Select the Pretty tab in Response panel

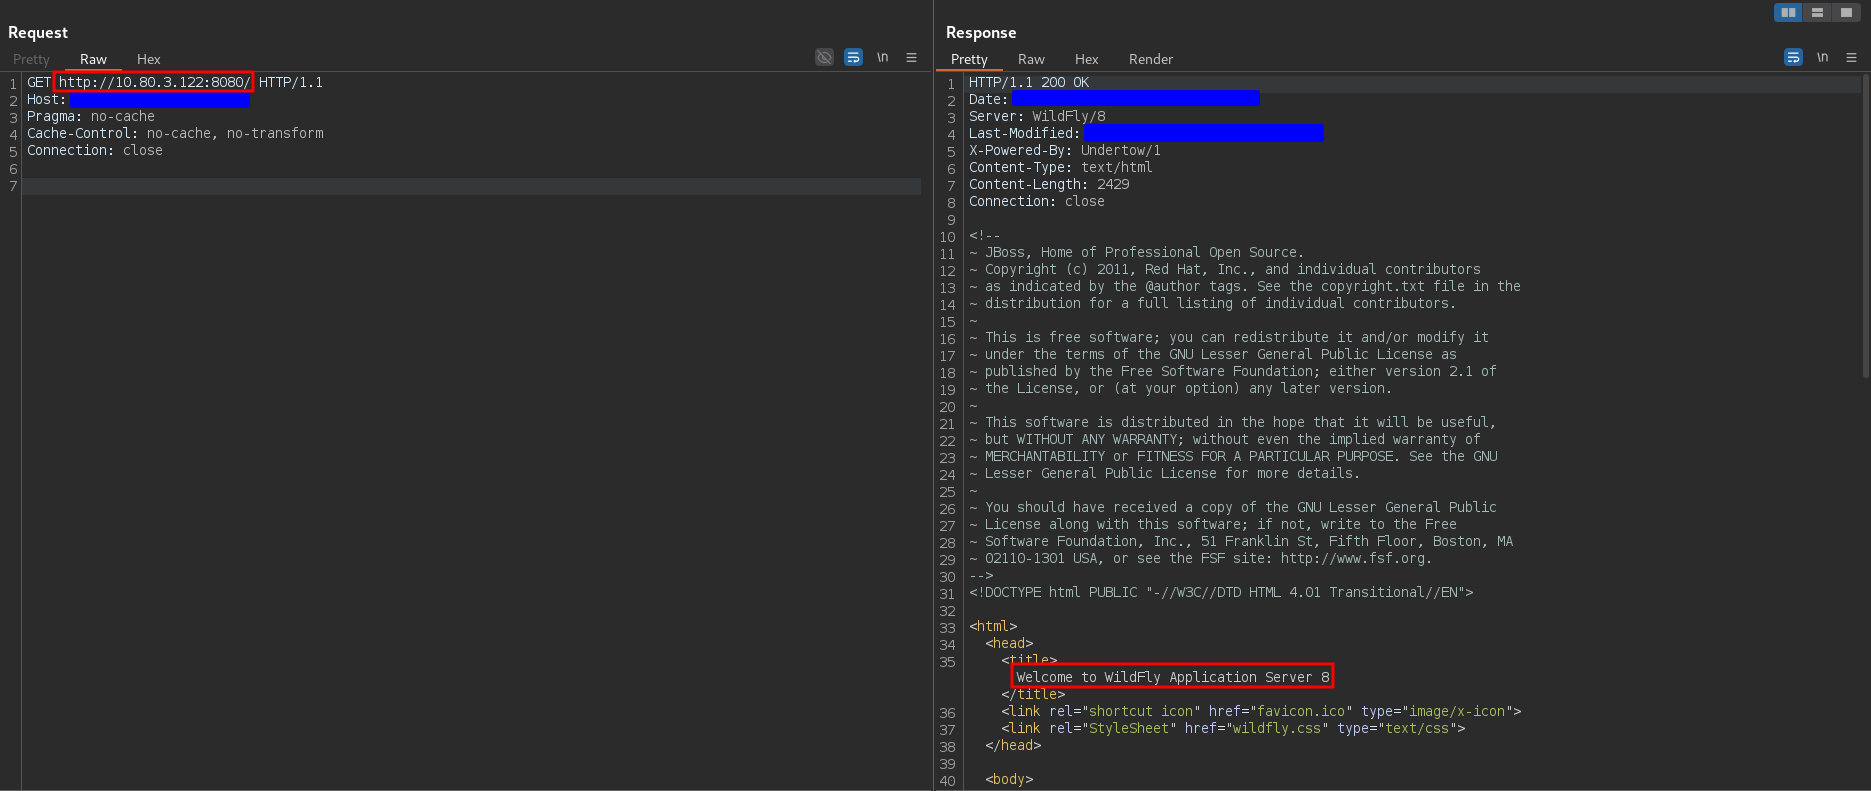point(969,59)
